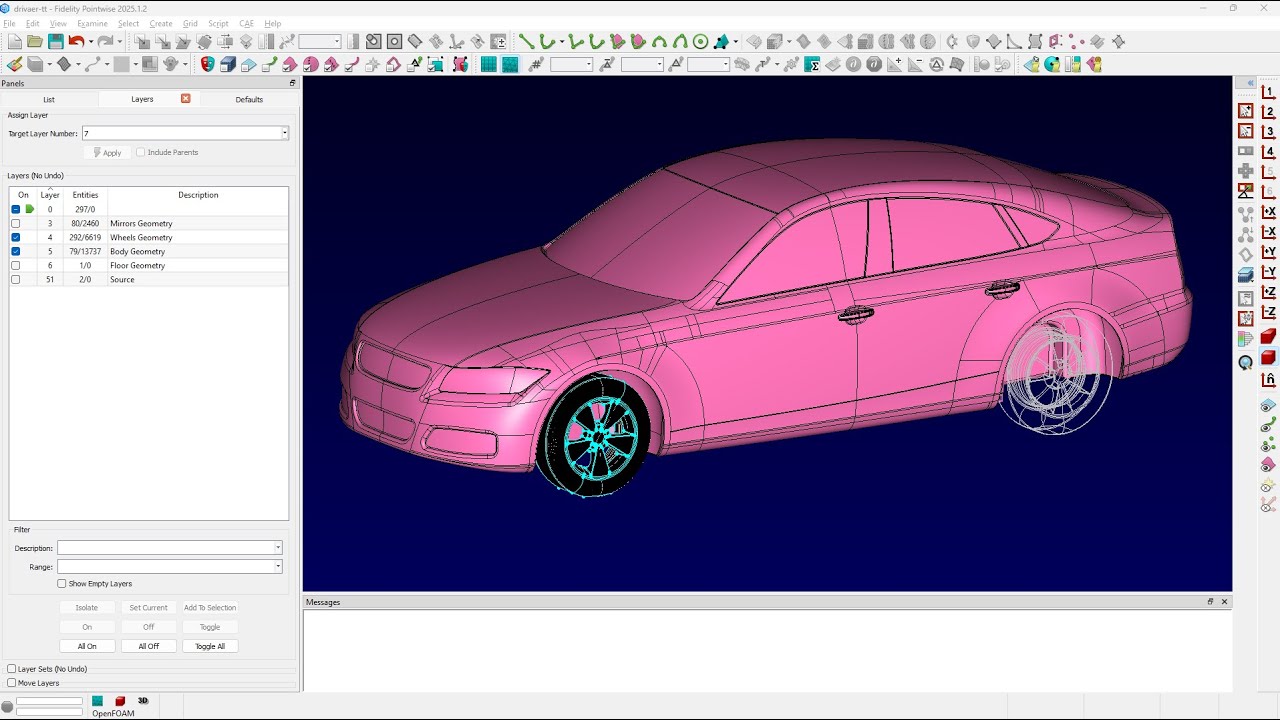Open the Script menu

[x=218, y=23]
